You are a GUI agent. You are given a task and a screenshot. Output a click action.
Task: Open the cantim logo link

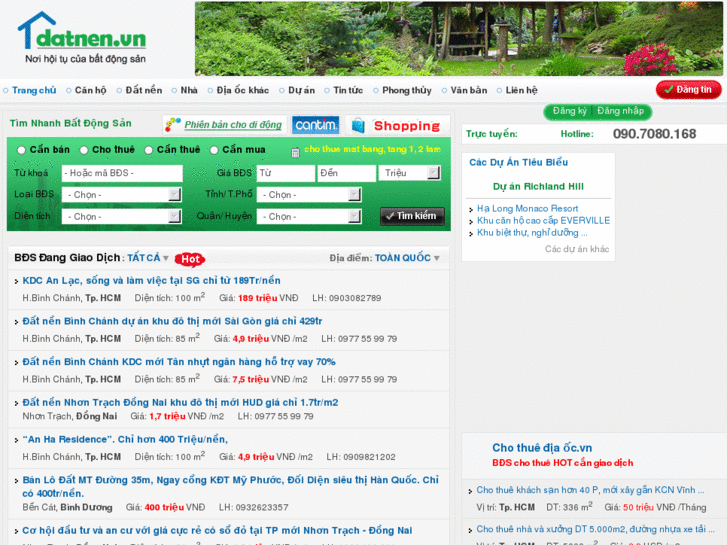[x=315, y=125]
